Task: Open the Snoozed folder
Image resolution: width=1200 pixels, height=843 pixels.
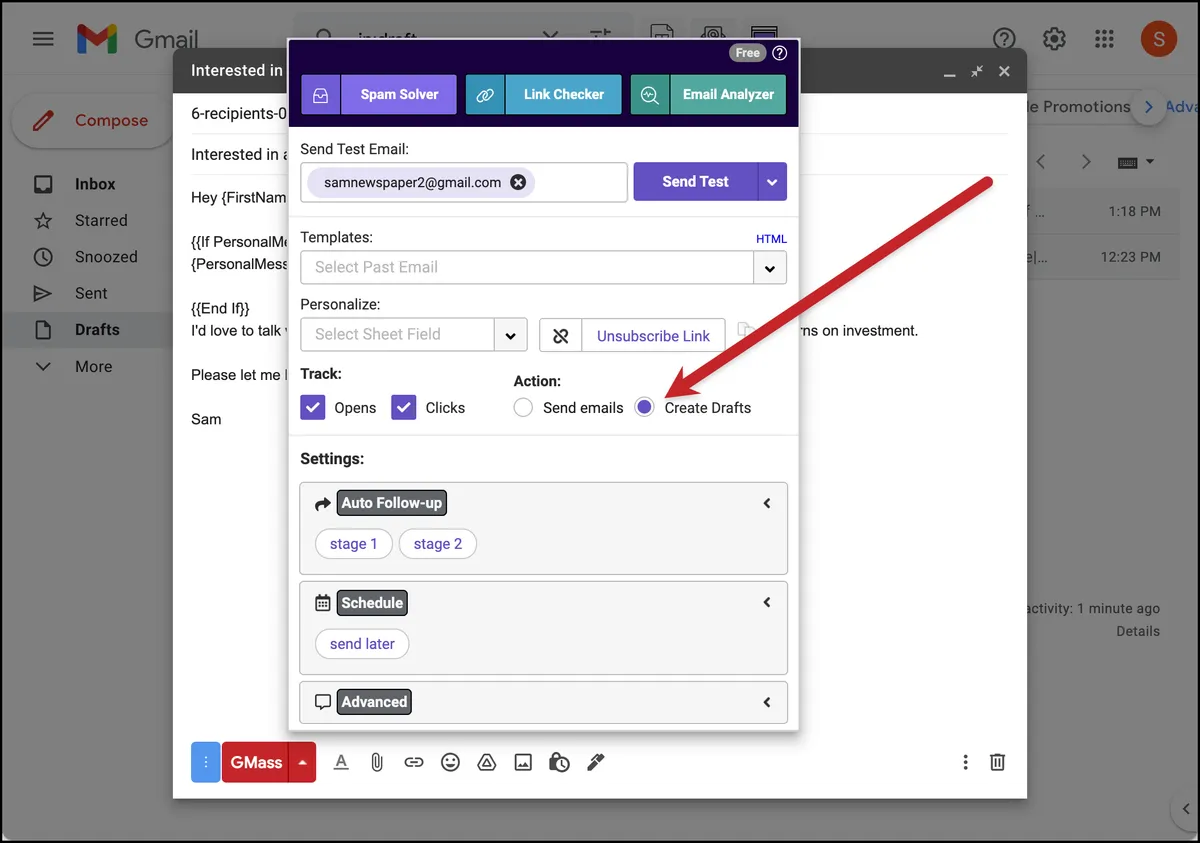Action: click(x=106, y=257)
